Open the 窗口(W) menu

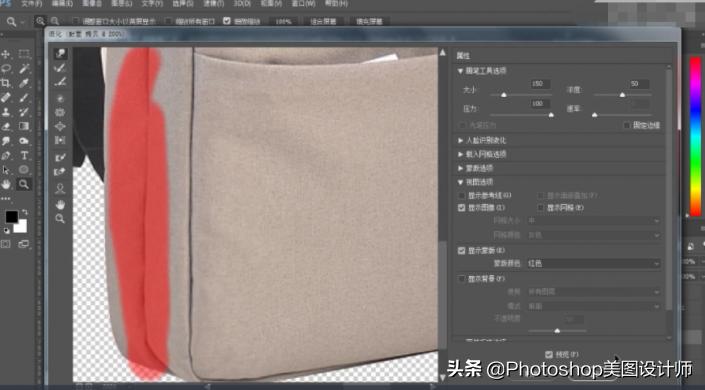[303, 4]
